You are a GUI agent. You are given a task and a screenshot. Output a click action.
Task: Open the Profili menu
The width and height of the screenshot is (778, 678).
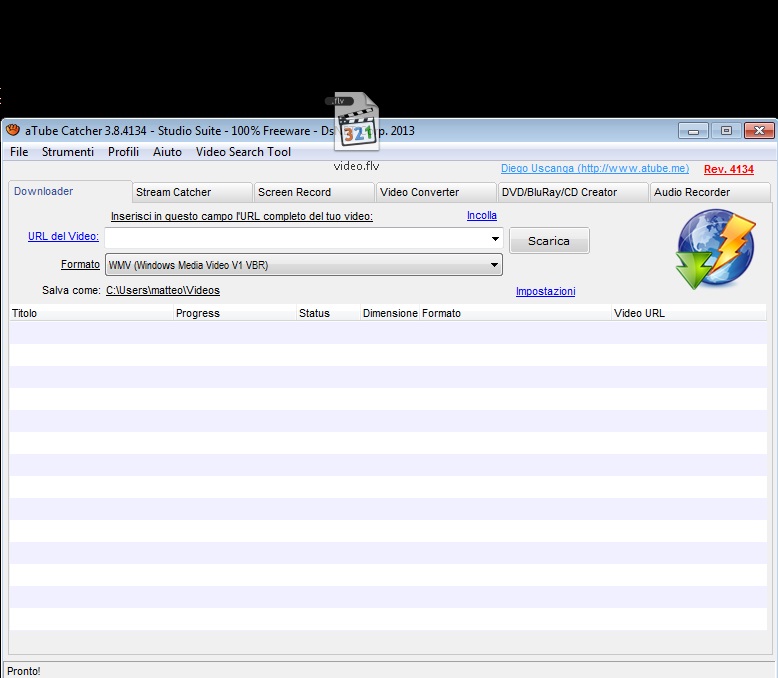tap(123, 152)
